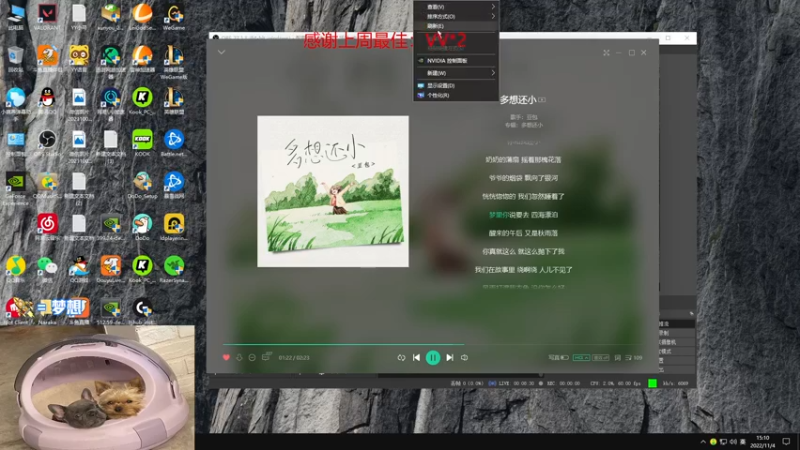Viewport: 800px width, 450px height.
Task: Open 显示设置(D) from context menu
Action: (456, 86)
